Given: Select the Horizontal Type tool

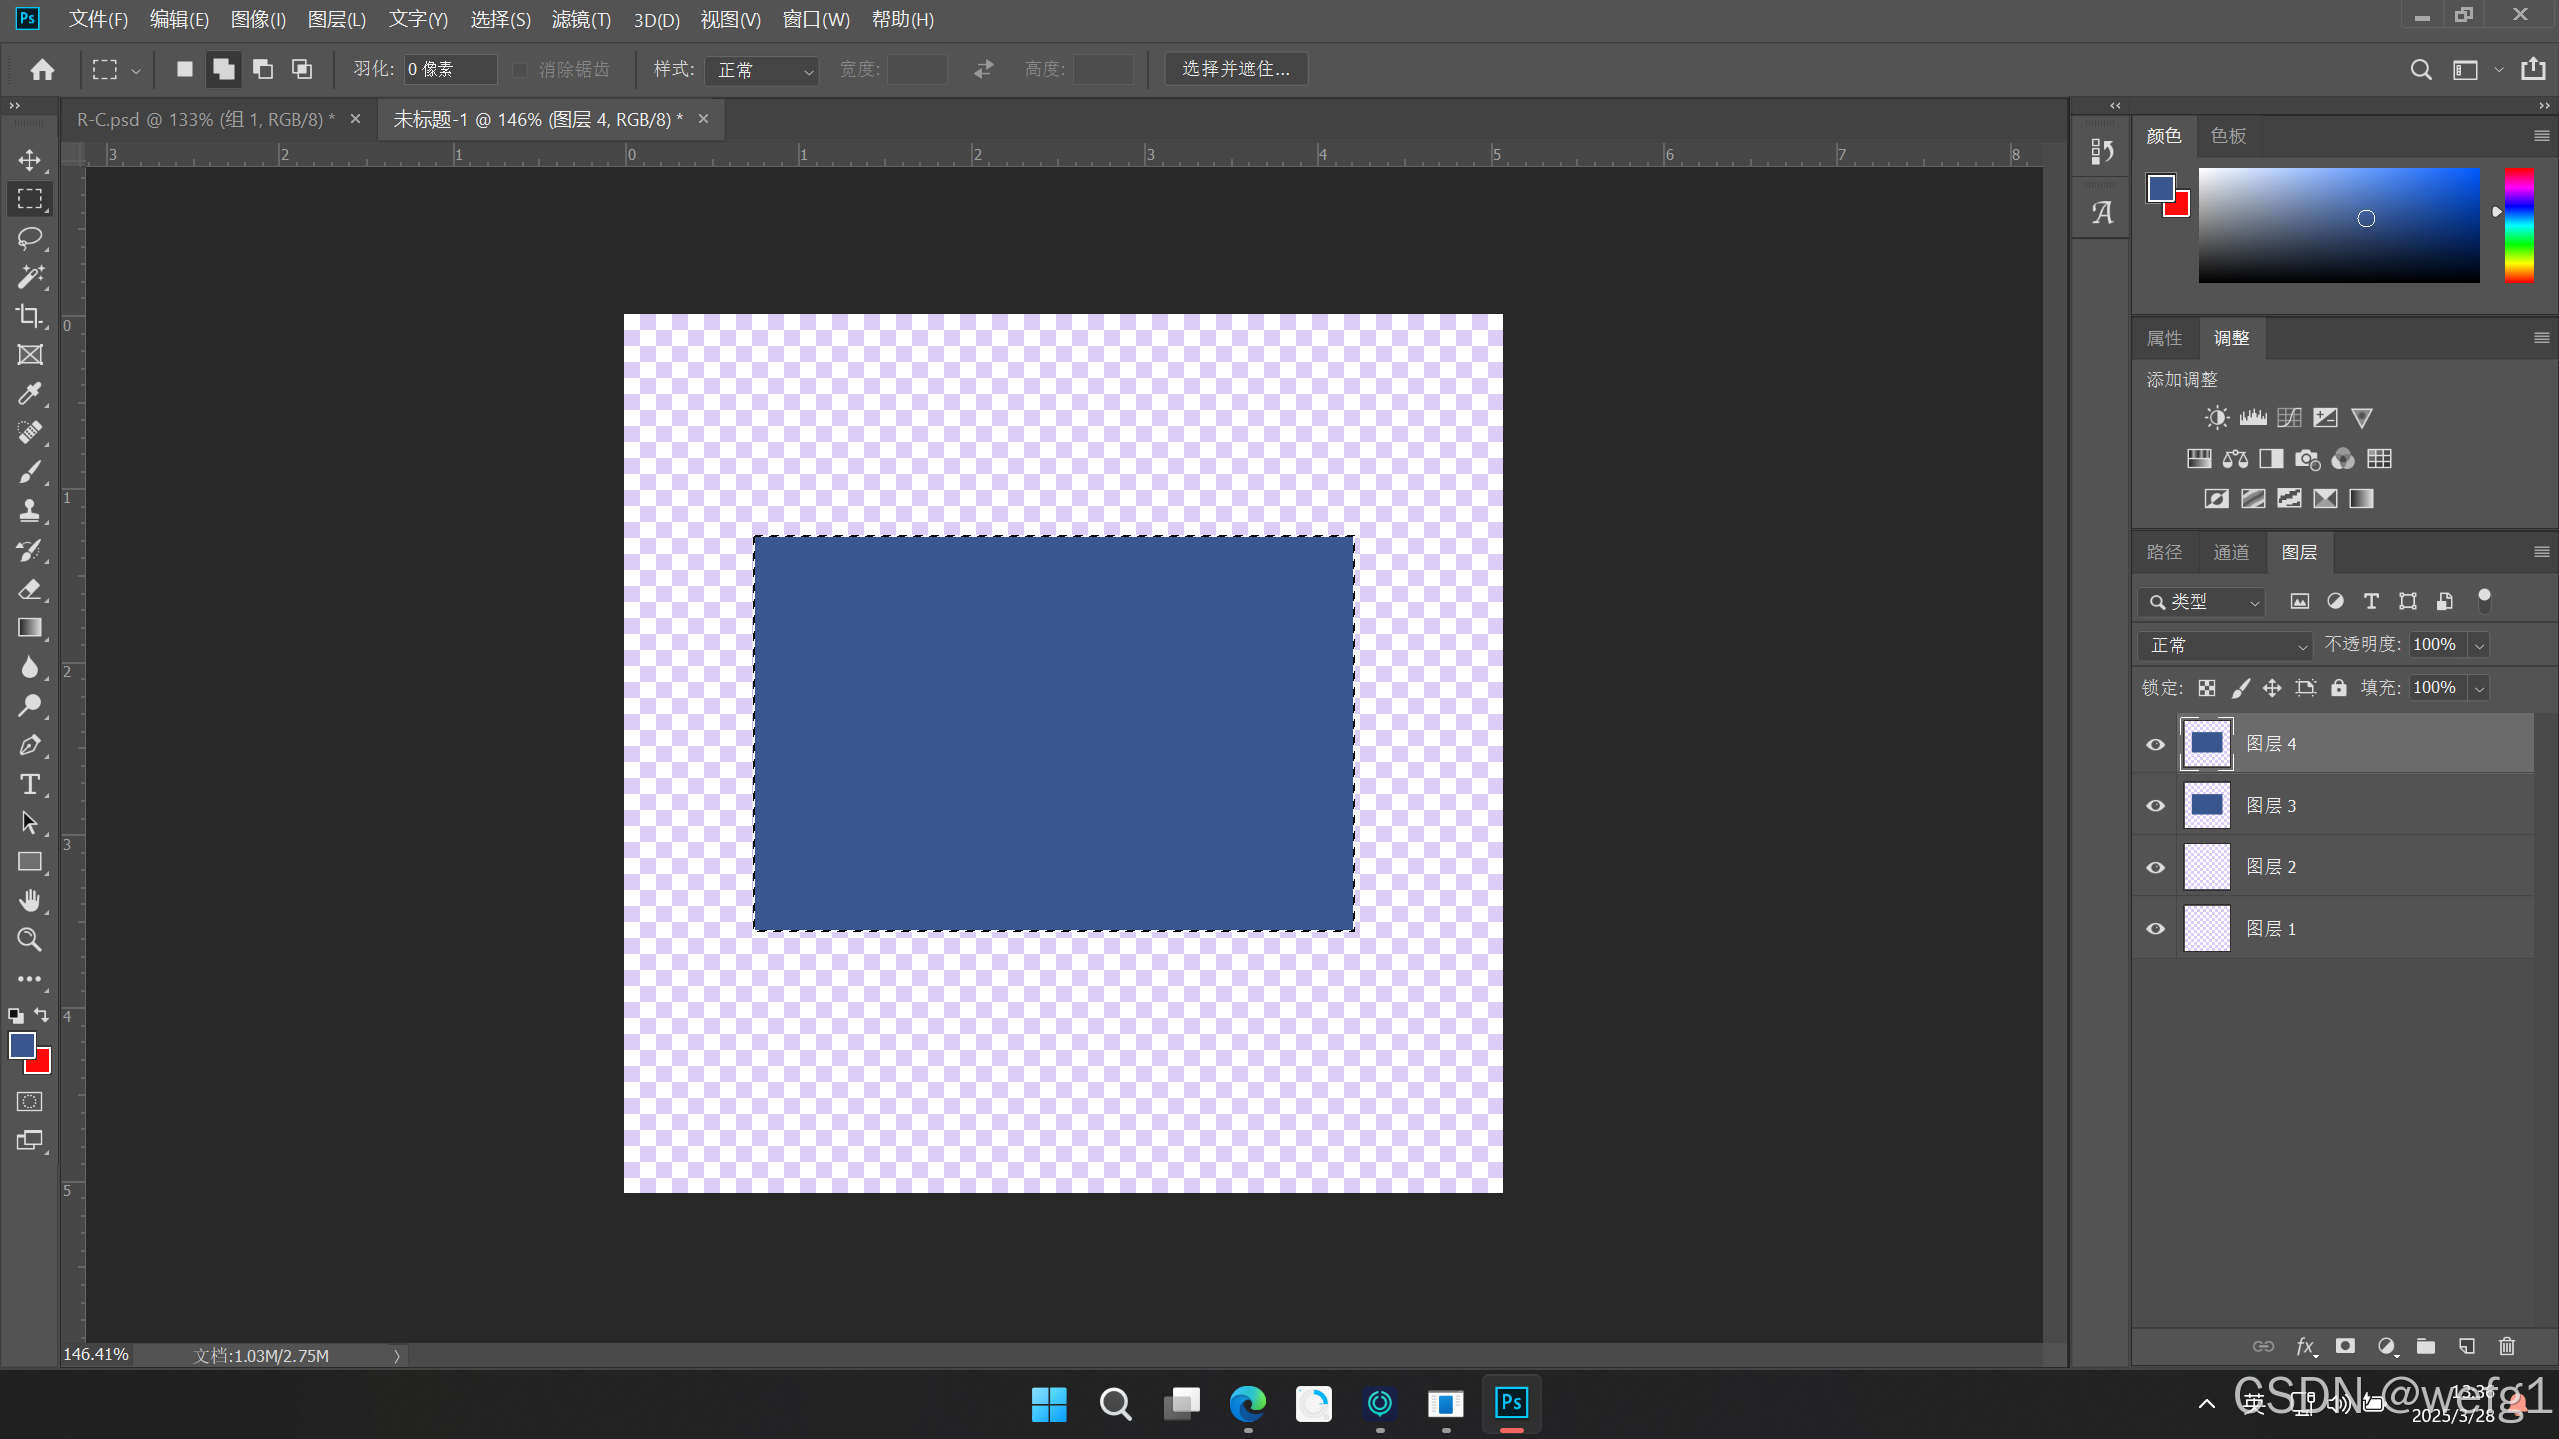Looking at the screenshot, I should (29, 784).
